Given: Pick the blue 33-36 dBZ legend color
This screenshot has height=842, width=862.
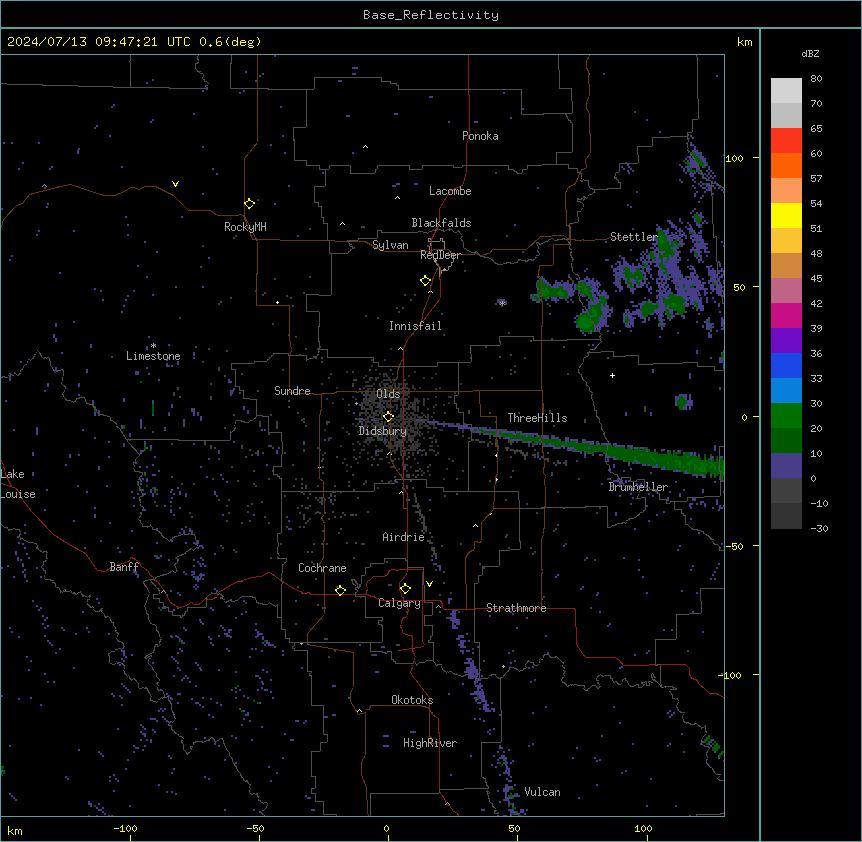Looking at the screenshot, I should coord(786,365).
